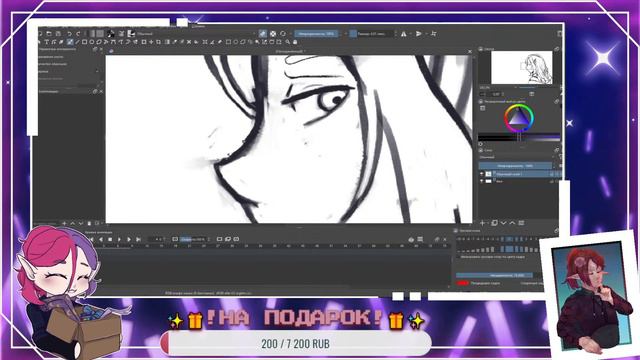Open the foreground/background color selector
Viewport: 640px width, 360px height.
coord(110,33)
